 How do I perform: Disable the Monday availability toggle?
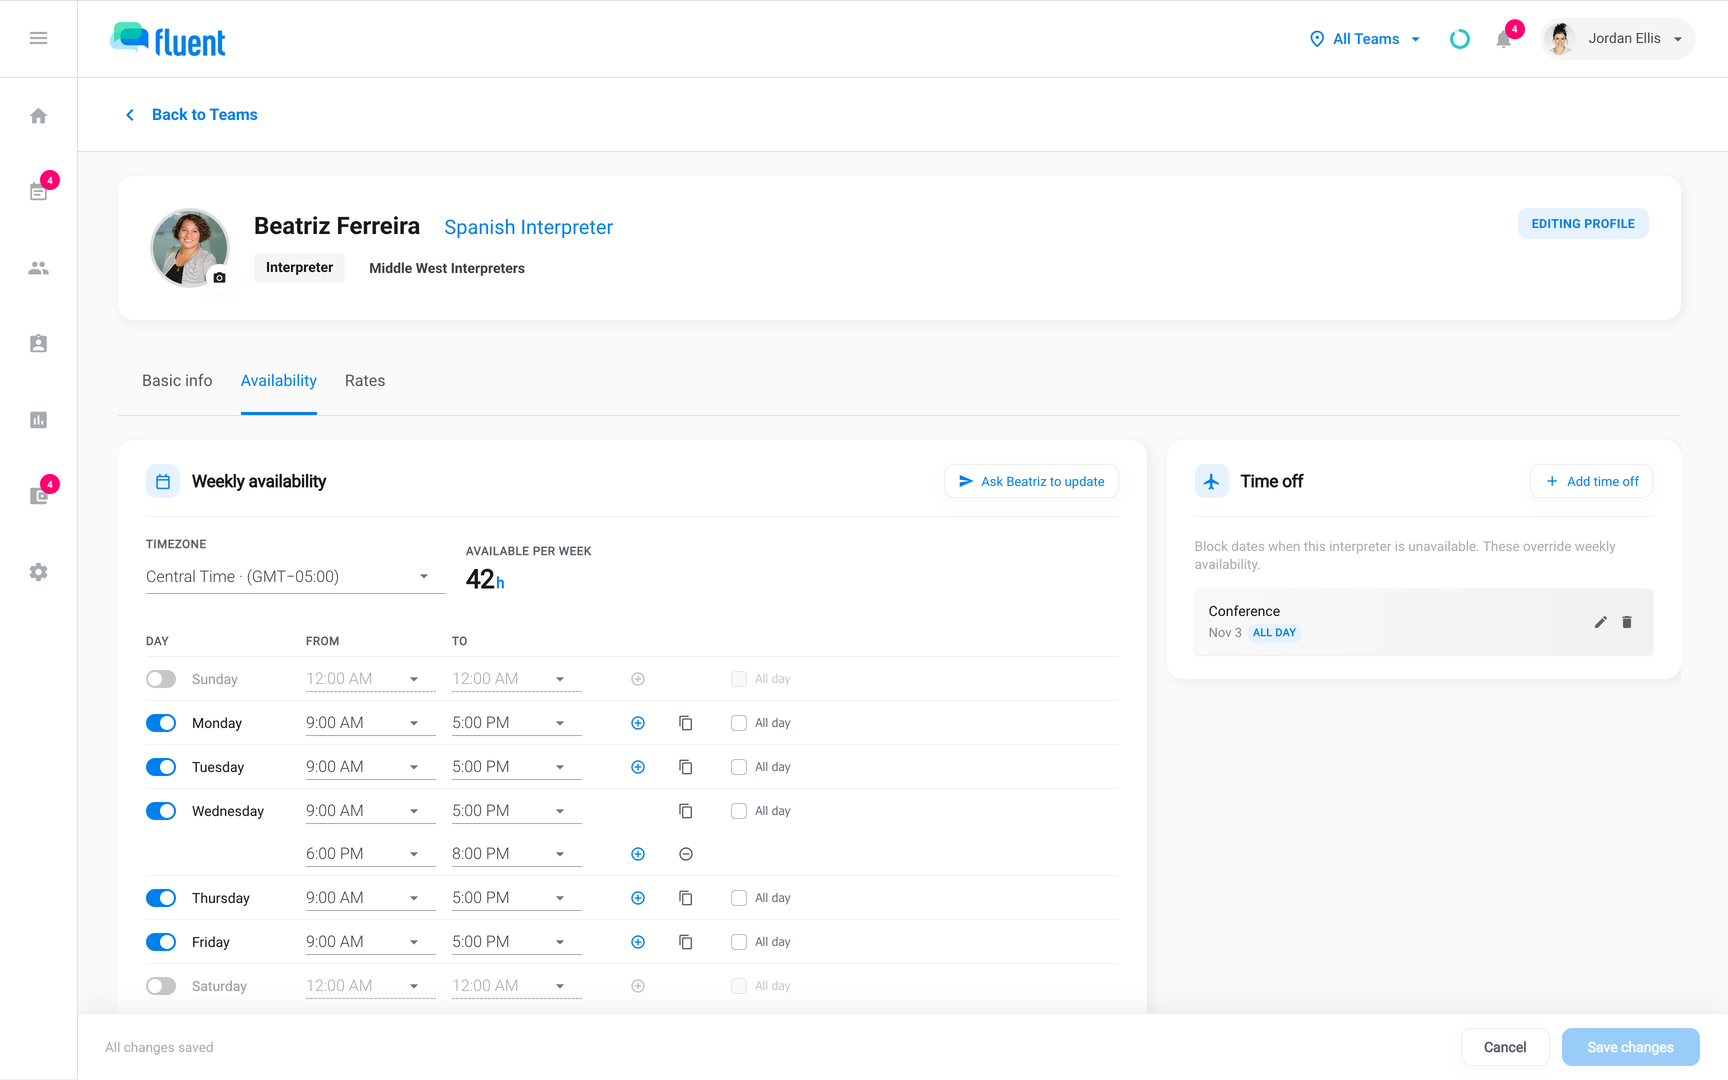click(161, 723)
